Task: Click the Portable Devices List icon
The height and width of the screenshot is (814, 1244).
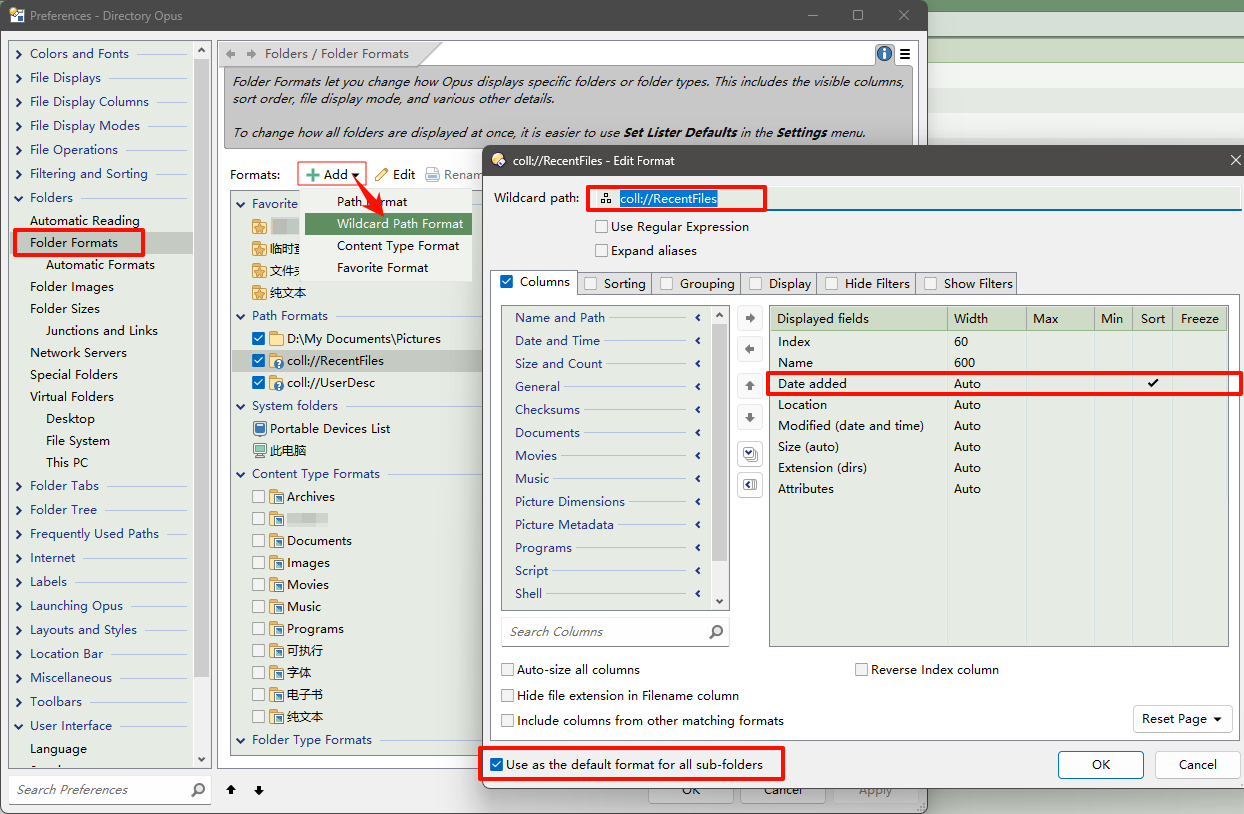Action: point(260,429)
